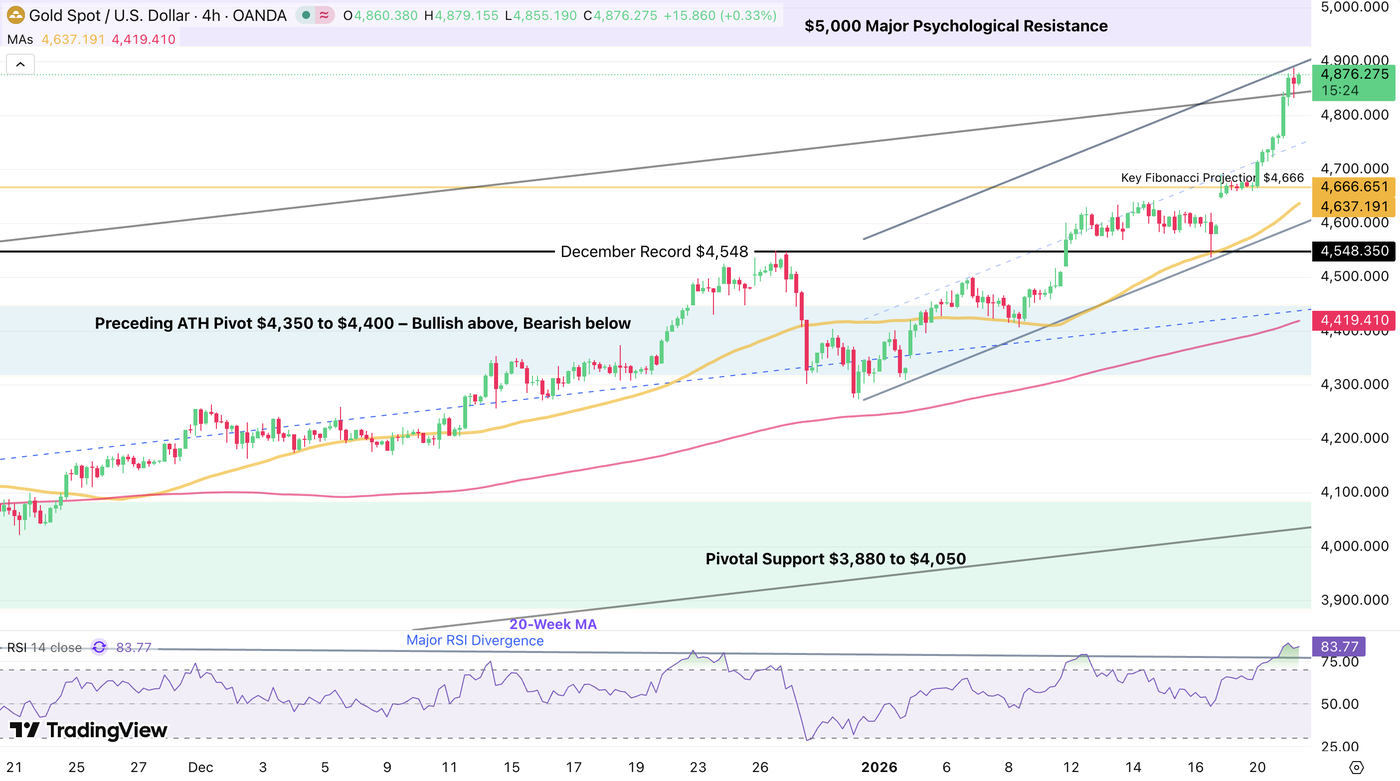
Task: Select the Key Fibonacci Projection annotation
Action: tap(1212, 178)
